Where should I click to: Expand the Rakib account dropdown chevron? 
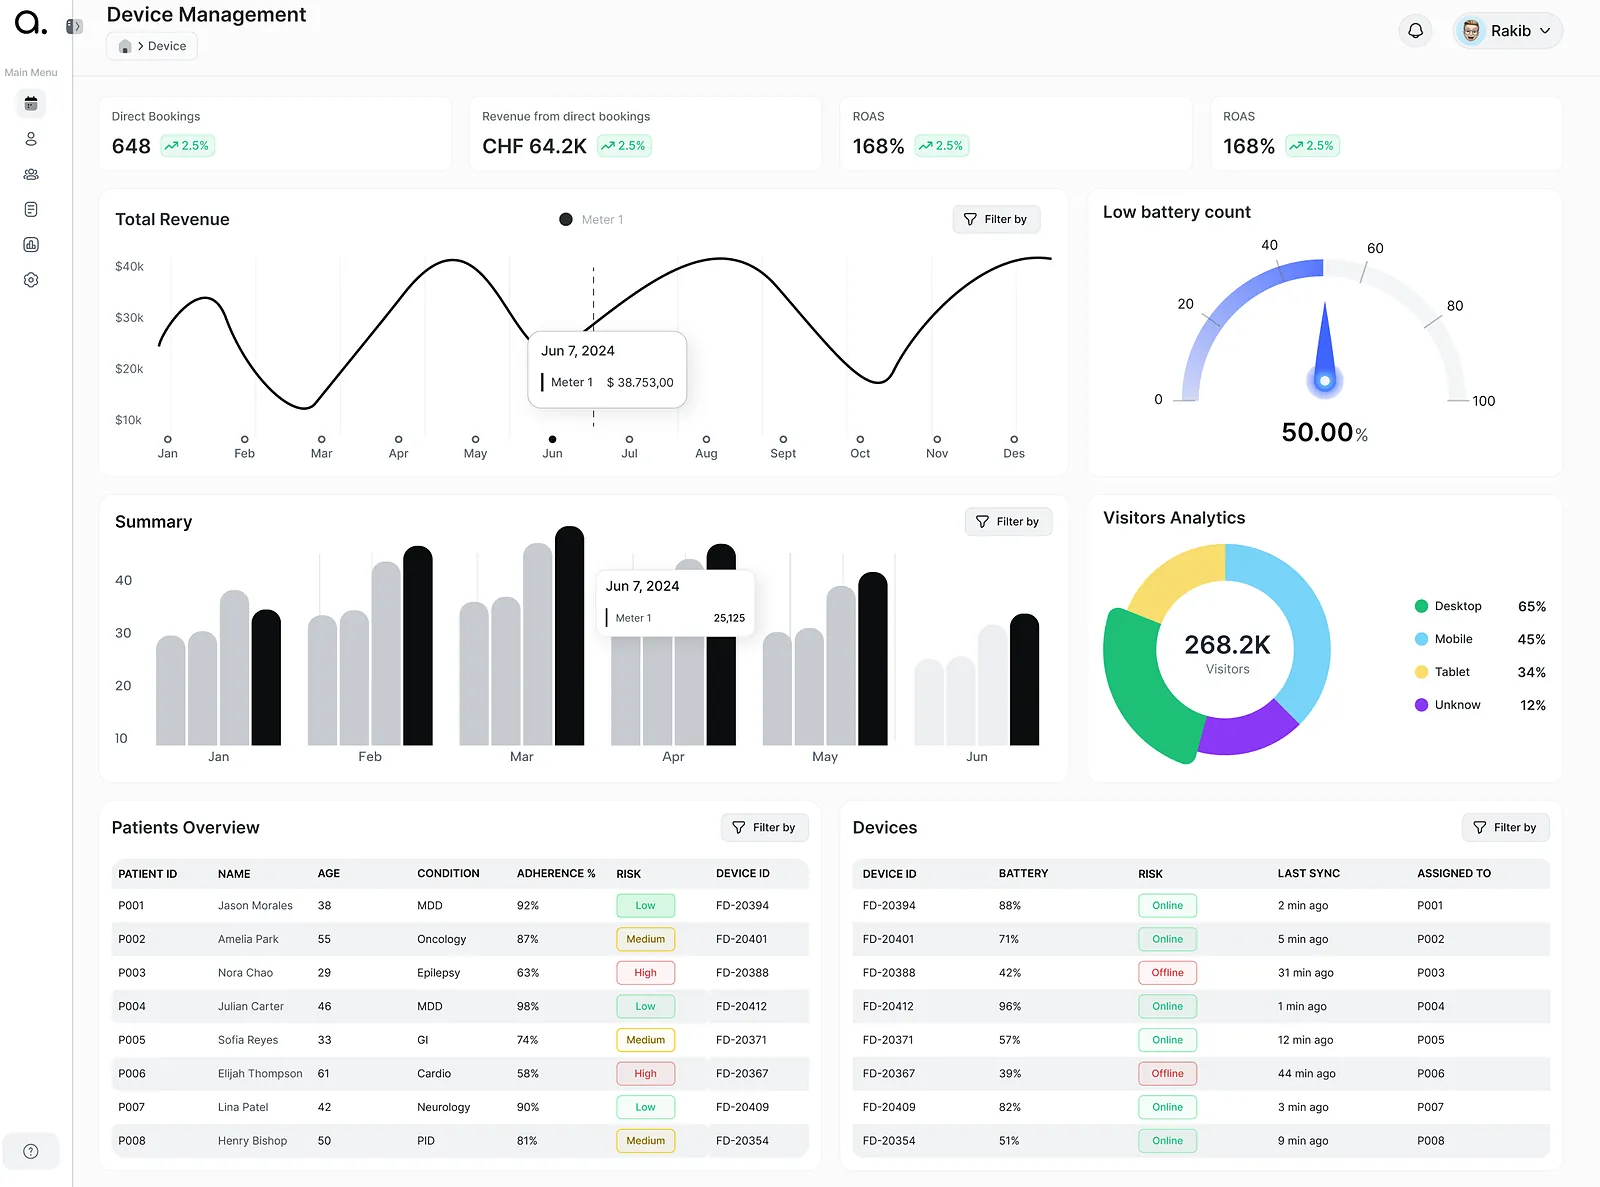pos(1545,31)
